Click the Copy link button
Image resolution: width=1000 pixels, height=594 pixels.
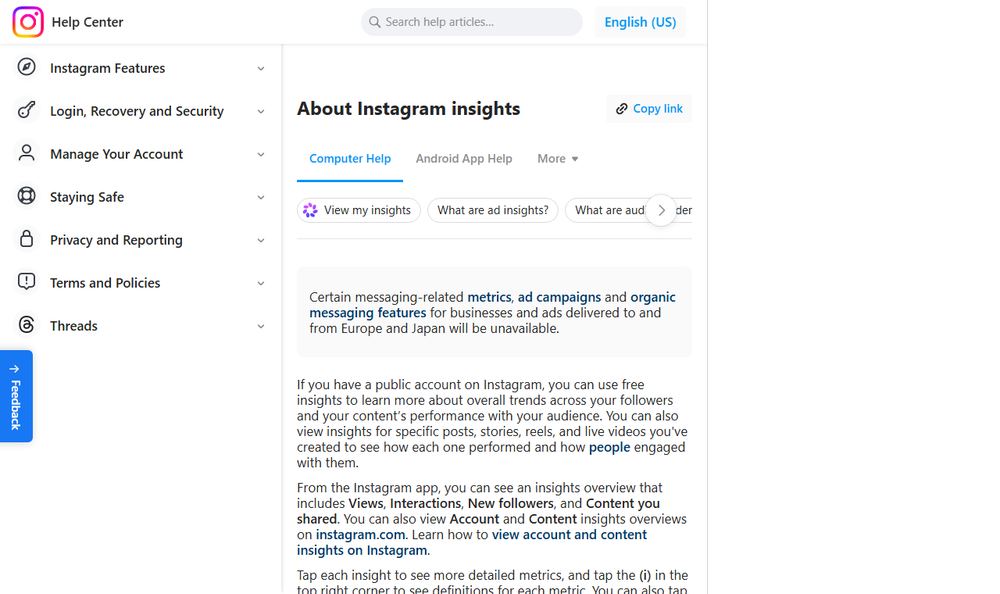tap(649, 109)
